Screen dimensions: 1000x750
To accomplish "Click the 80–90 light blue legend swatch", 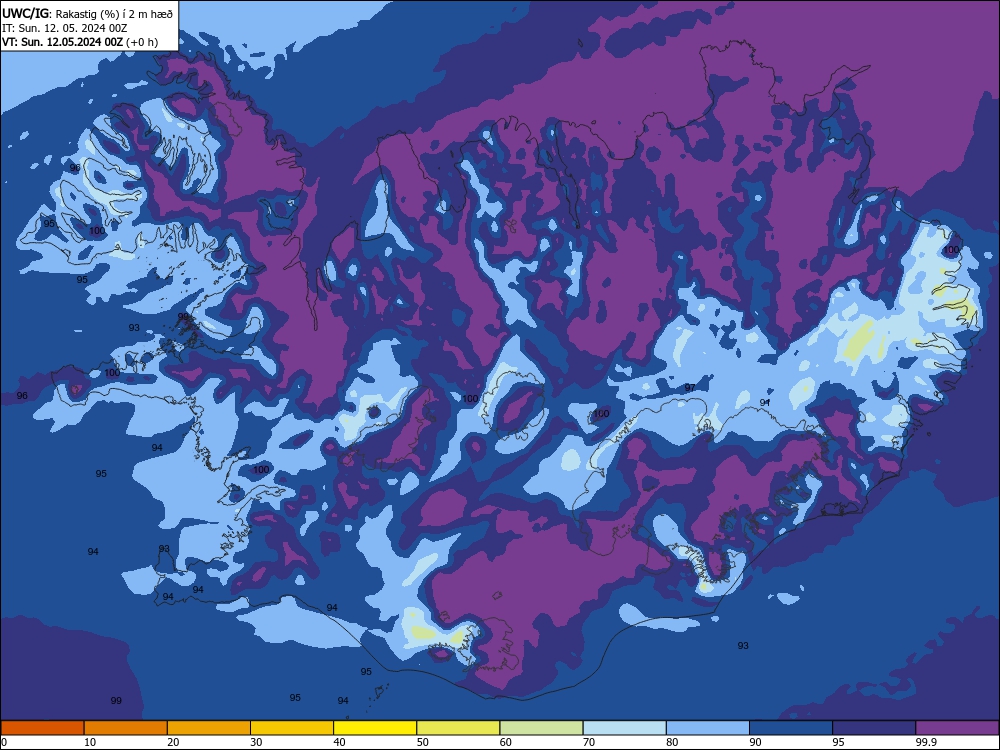I will 708,728.
